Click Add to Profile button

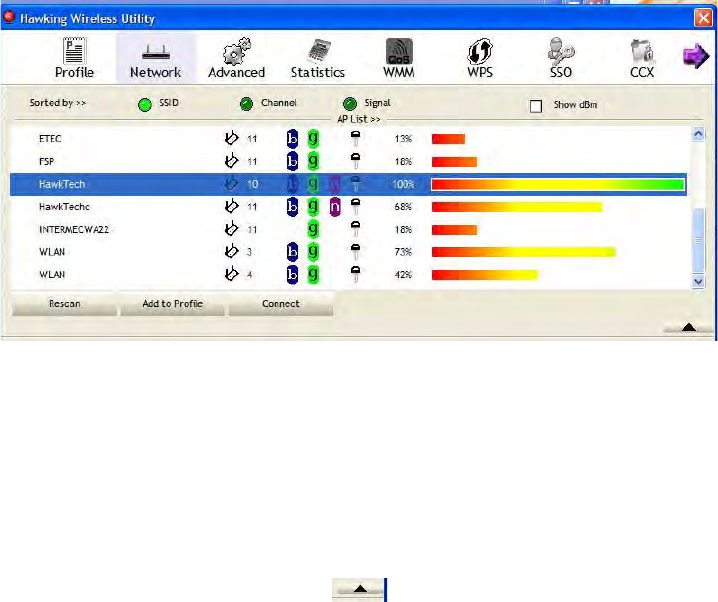[173, 304]
